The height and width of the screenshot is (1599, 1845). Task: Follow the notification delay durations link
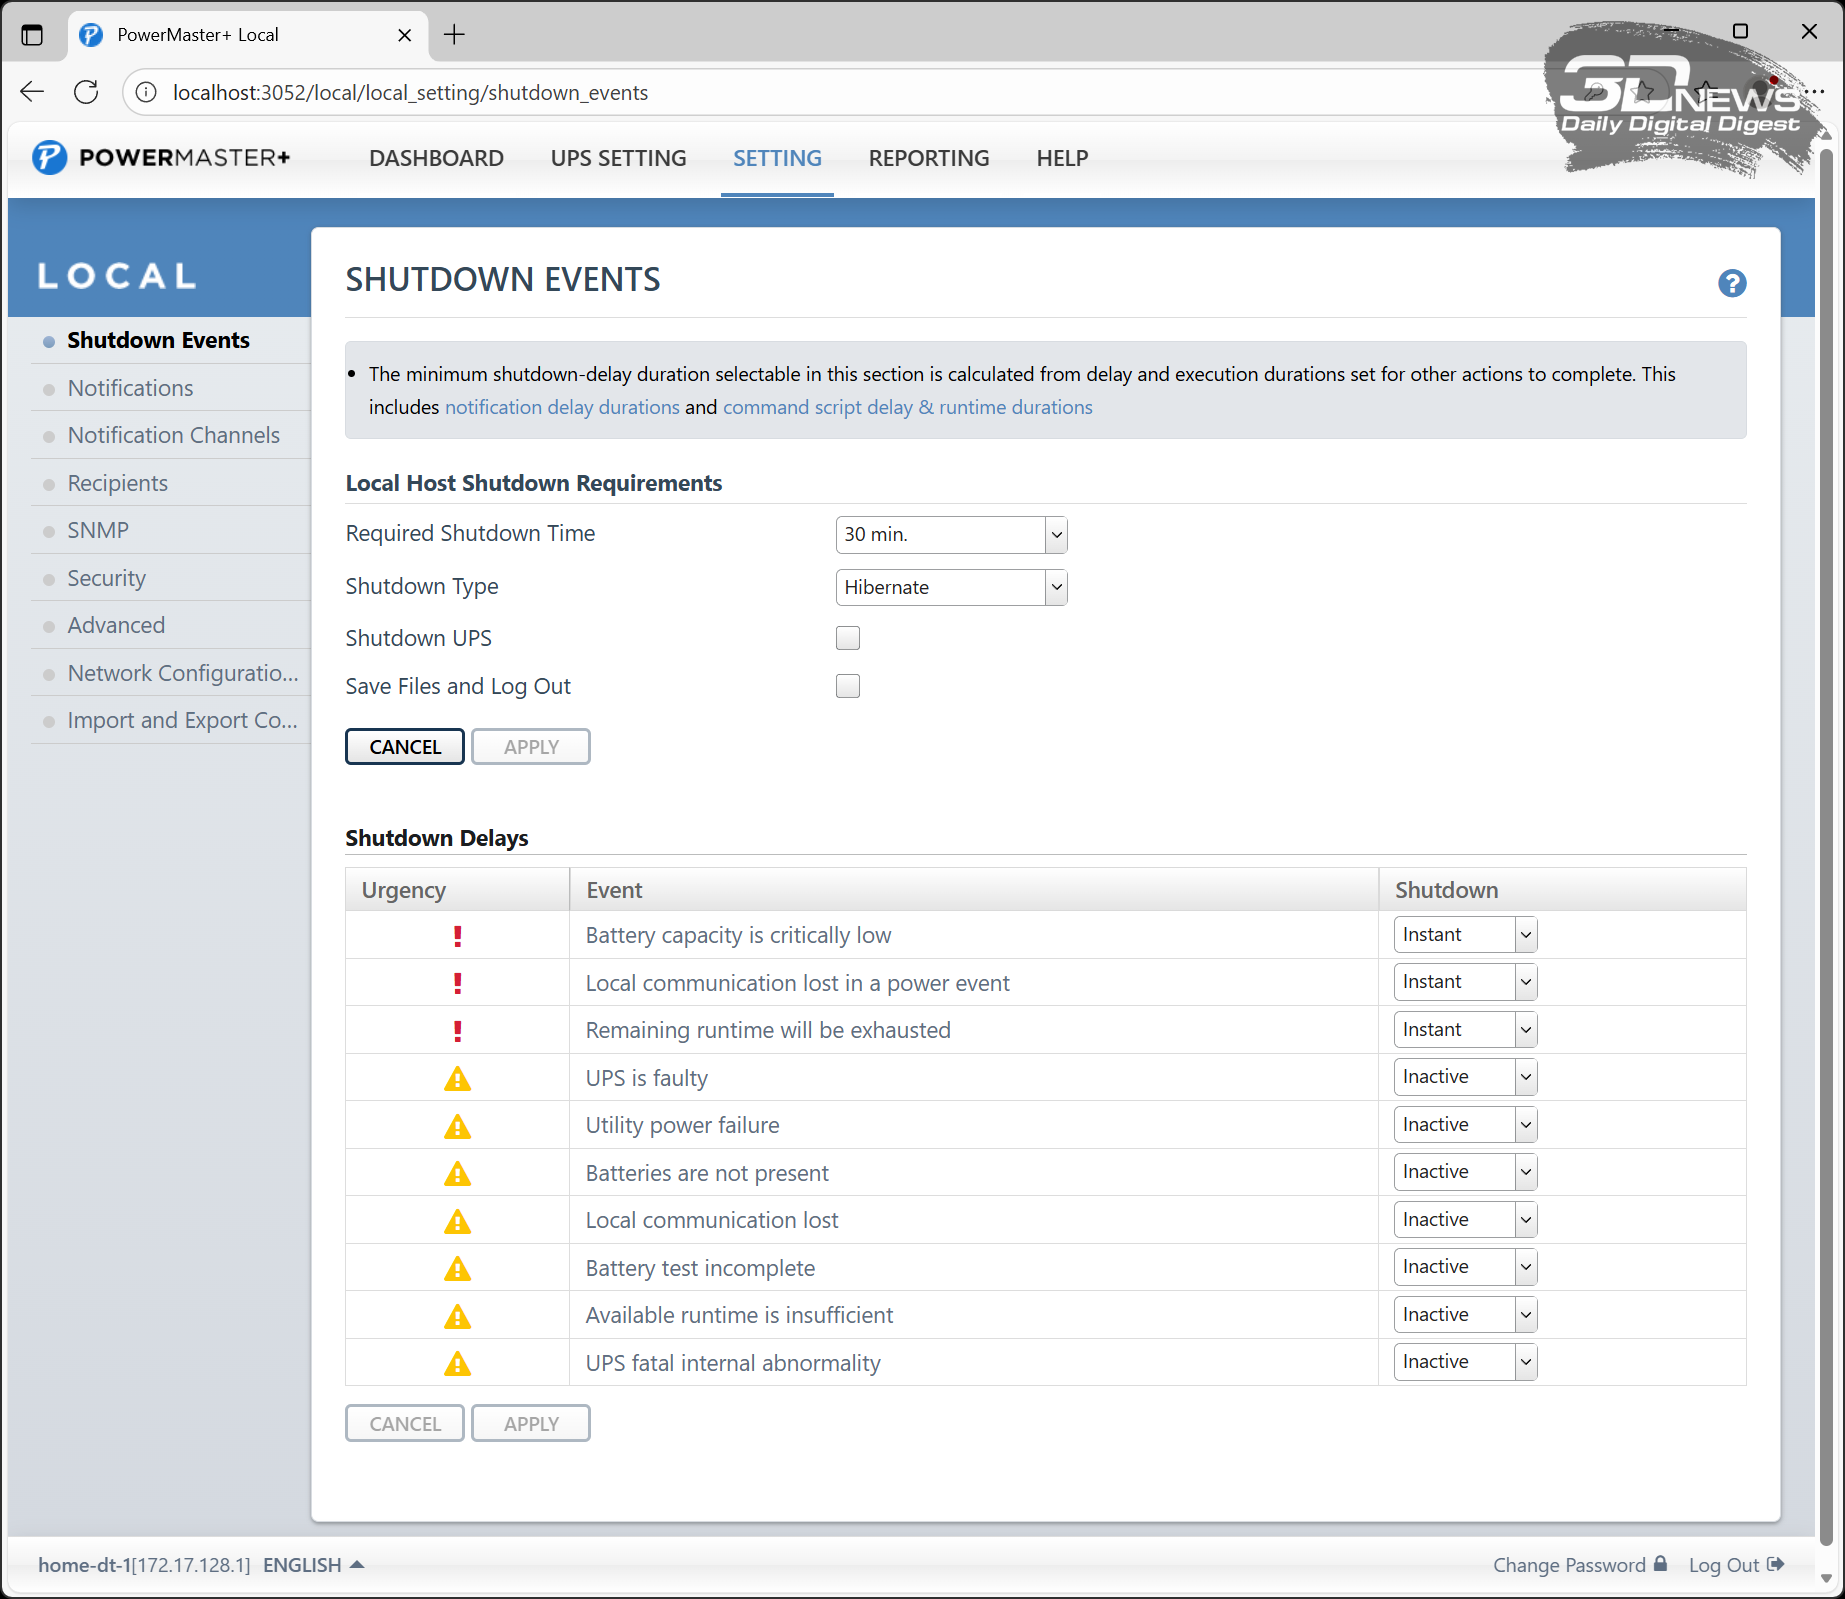(562, 407)
